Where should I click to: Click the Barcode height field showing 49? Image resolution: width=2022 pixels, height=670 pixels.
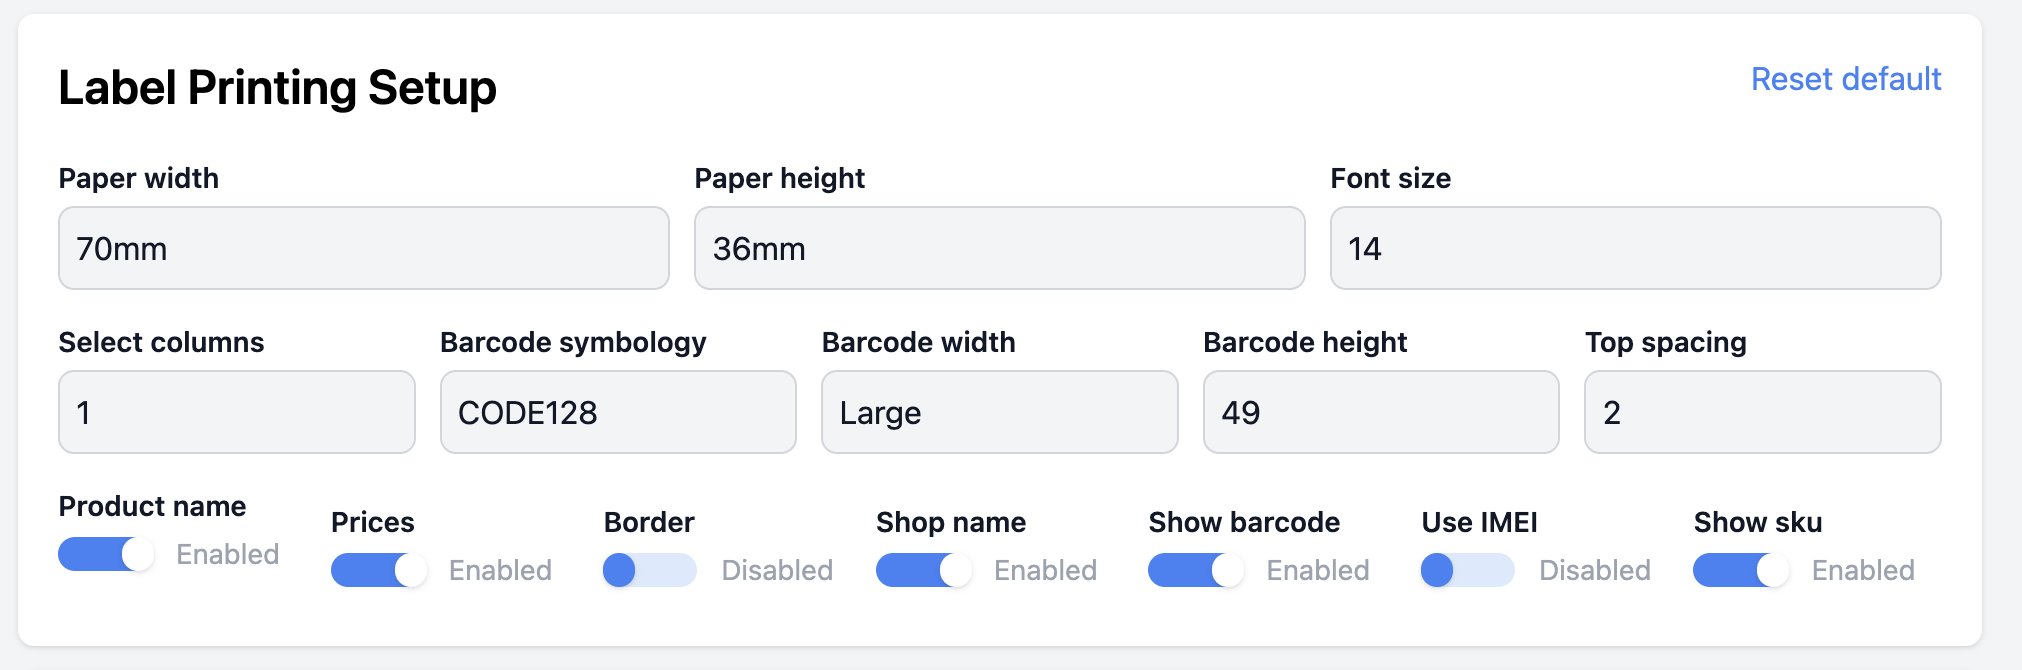(x=1381, y=412)
